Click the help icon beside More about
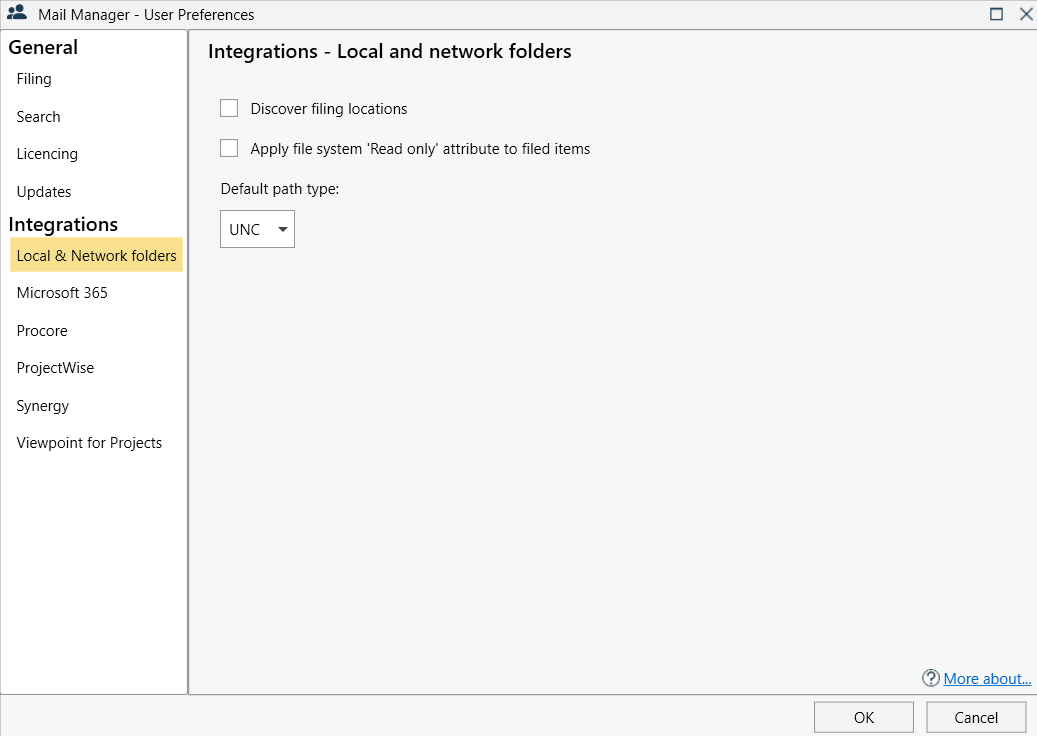 929,678
